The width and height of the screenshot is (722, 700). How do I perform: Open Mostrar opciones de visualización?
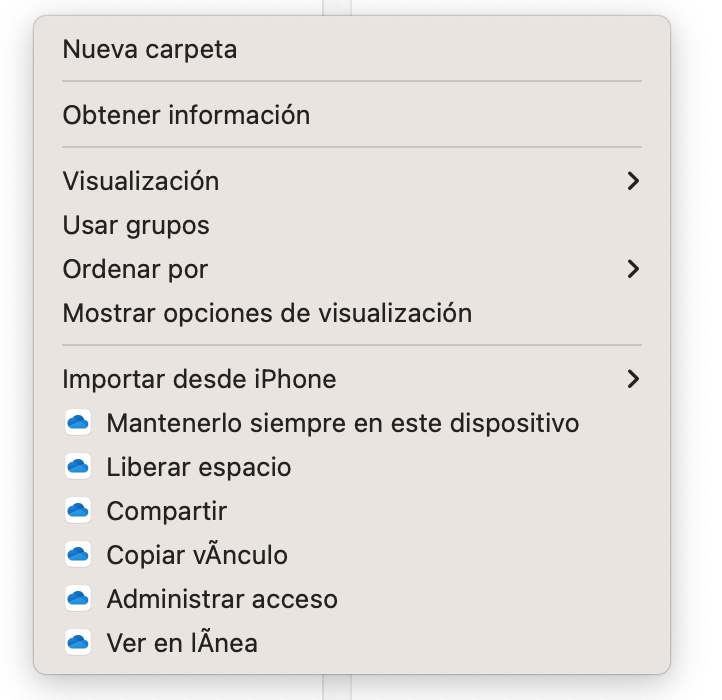click(x=267, y=313)
